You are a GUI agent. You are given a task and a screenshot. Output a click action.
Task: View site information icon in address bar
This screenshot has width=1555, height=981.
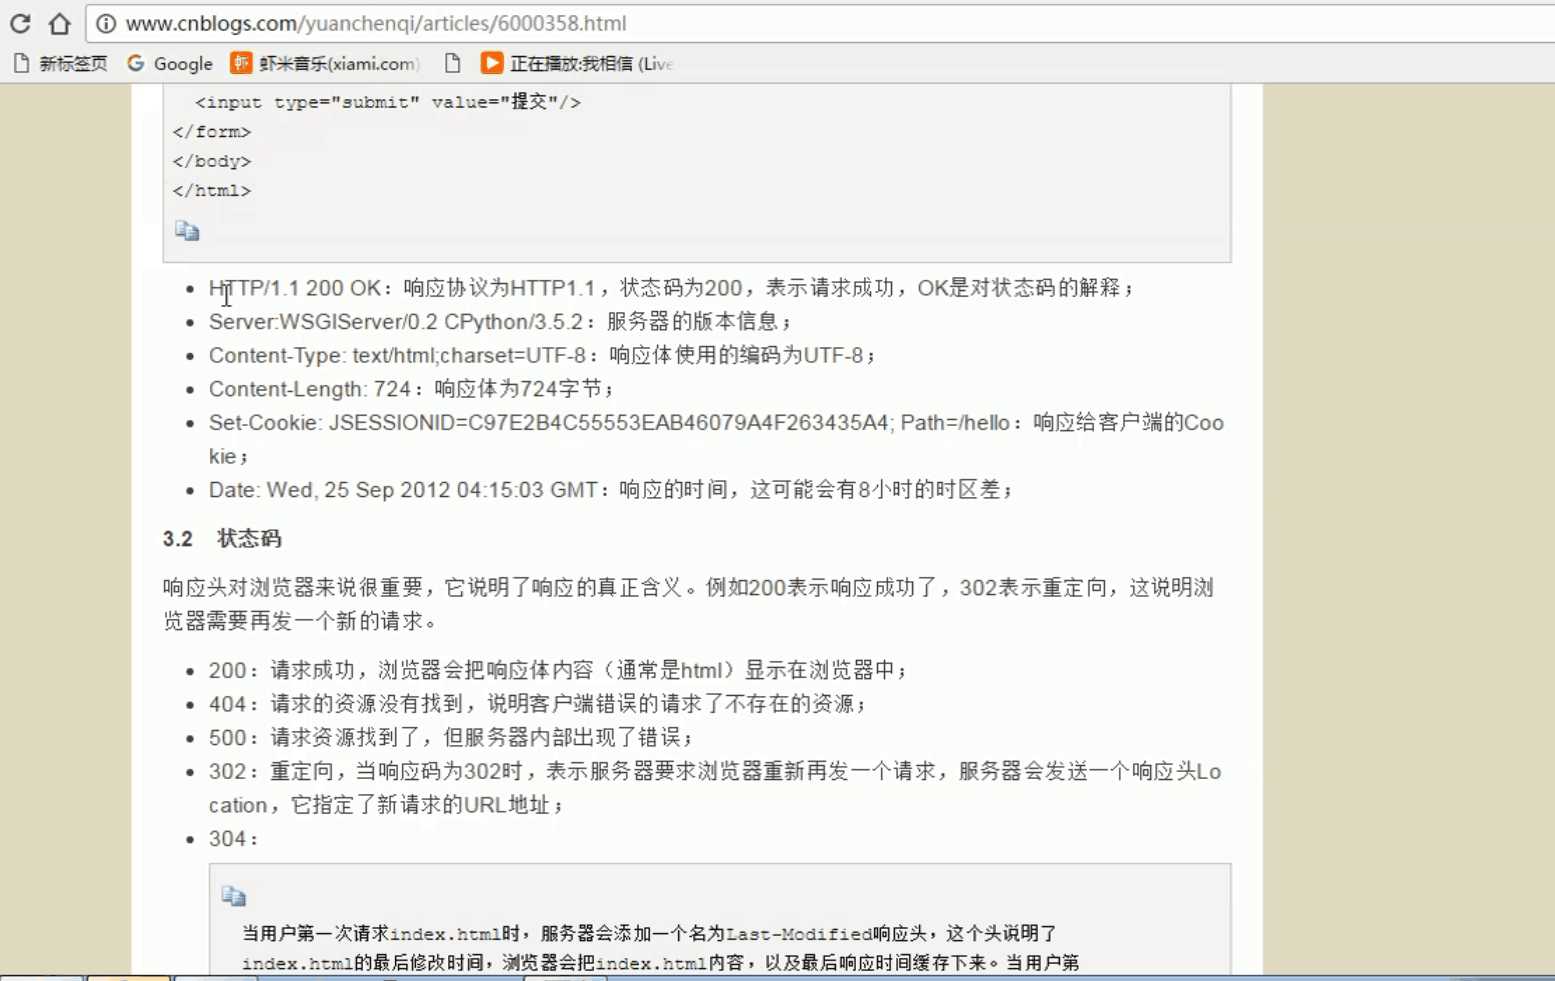pyautogui.click(x=105, y=23)
